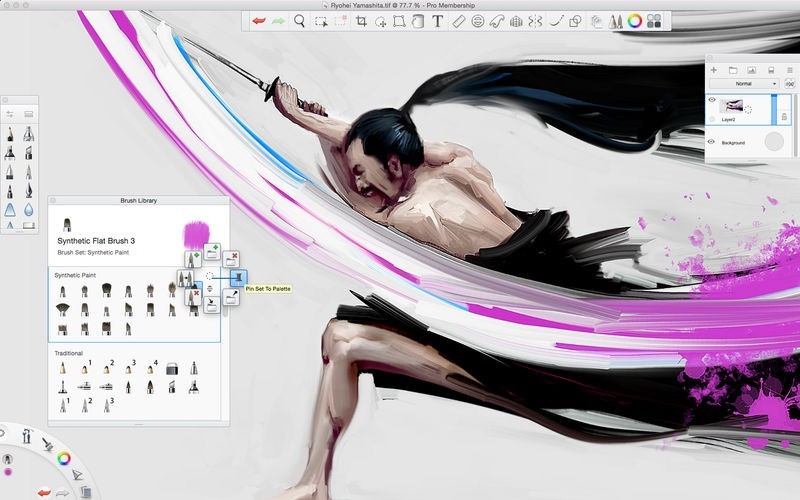Toggle the lock on Layer2

point(784,117)
